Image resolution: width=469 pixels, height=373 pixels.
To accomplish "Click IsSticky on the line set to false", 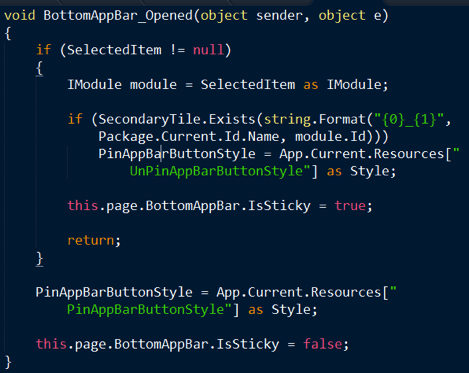I will pos(248,344).
